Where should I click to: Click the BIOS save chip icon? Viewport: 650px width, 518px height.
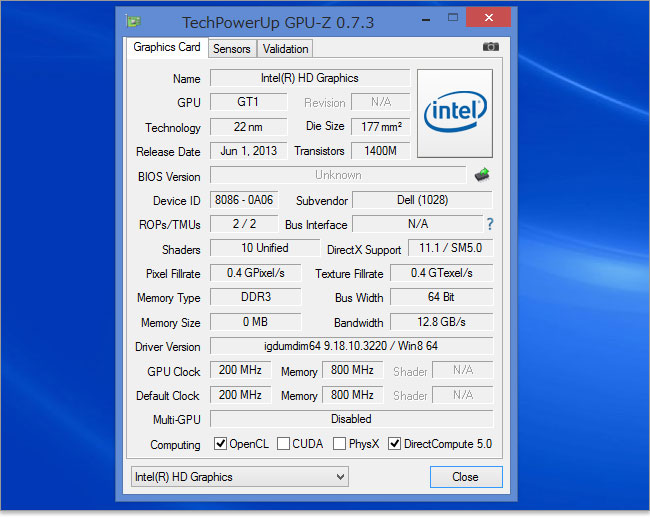[x=482, y=175]
